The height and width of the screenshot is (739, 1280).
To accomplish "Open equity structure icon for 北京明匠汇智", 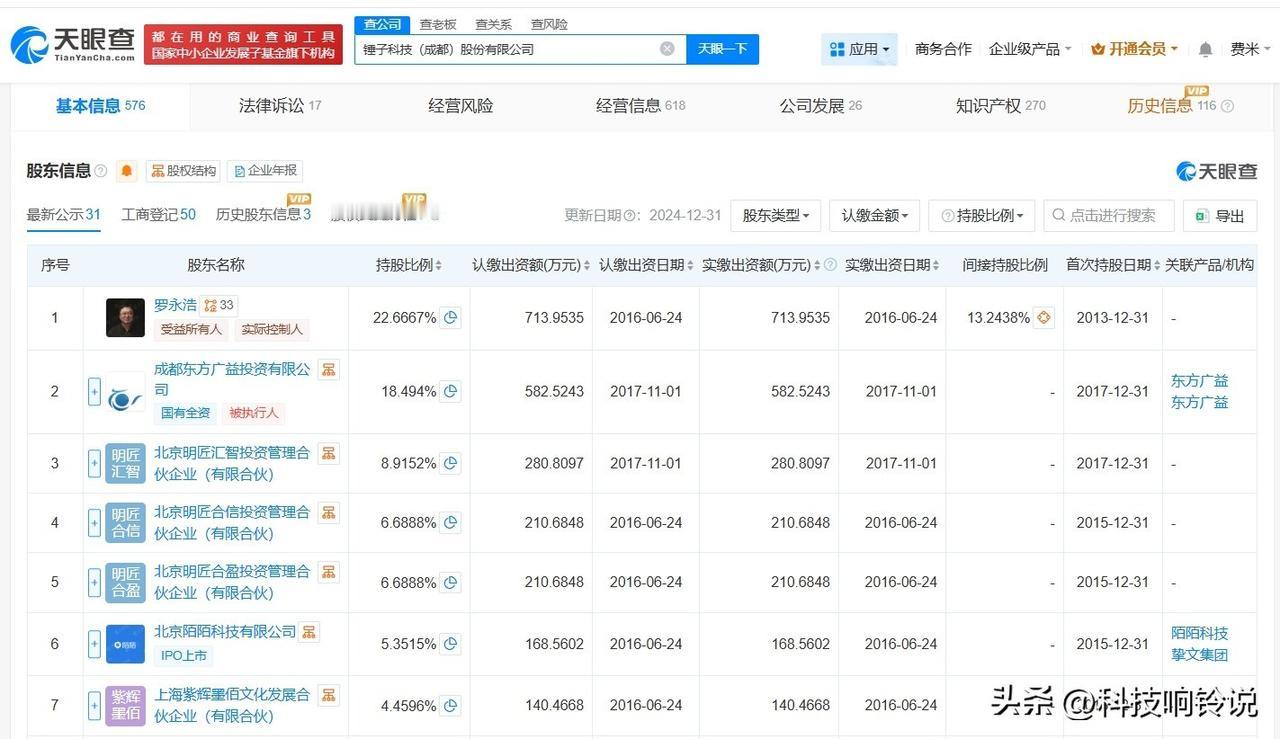I will [x=328, y=453].
